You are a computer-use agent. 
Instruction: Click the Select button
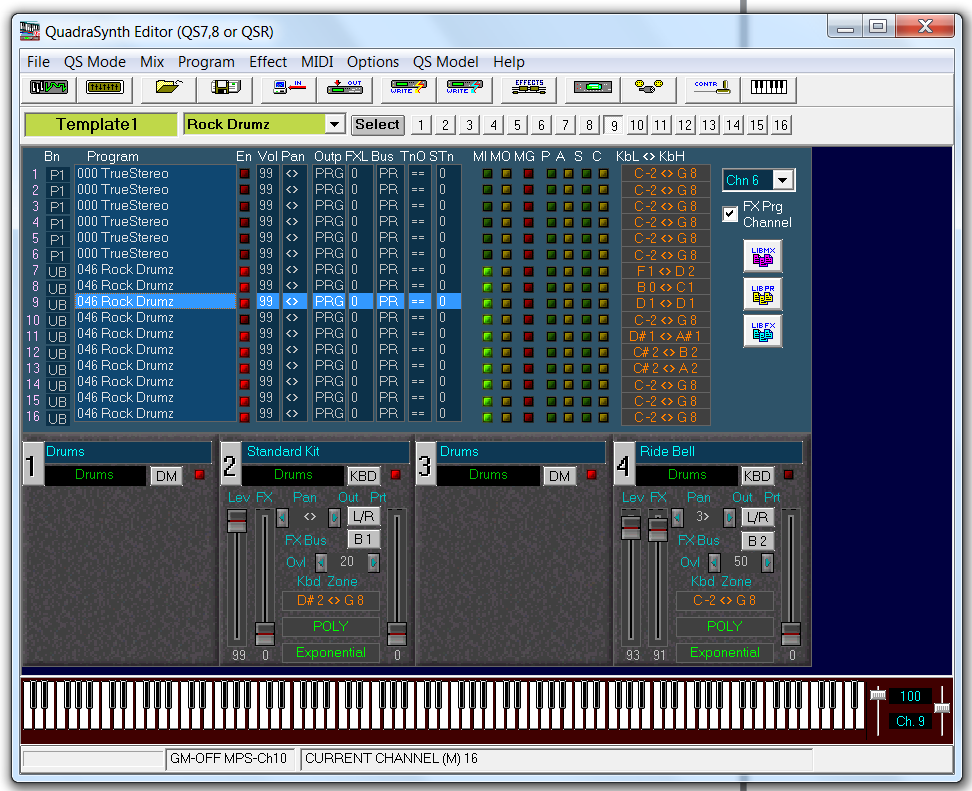(377, 125)
